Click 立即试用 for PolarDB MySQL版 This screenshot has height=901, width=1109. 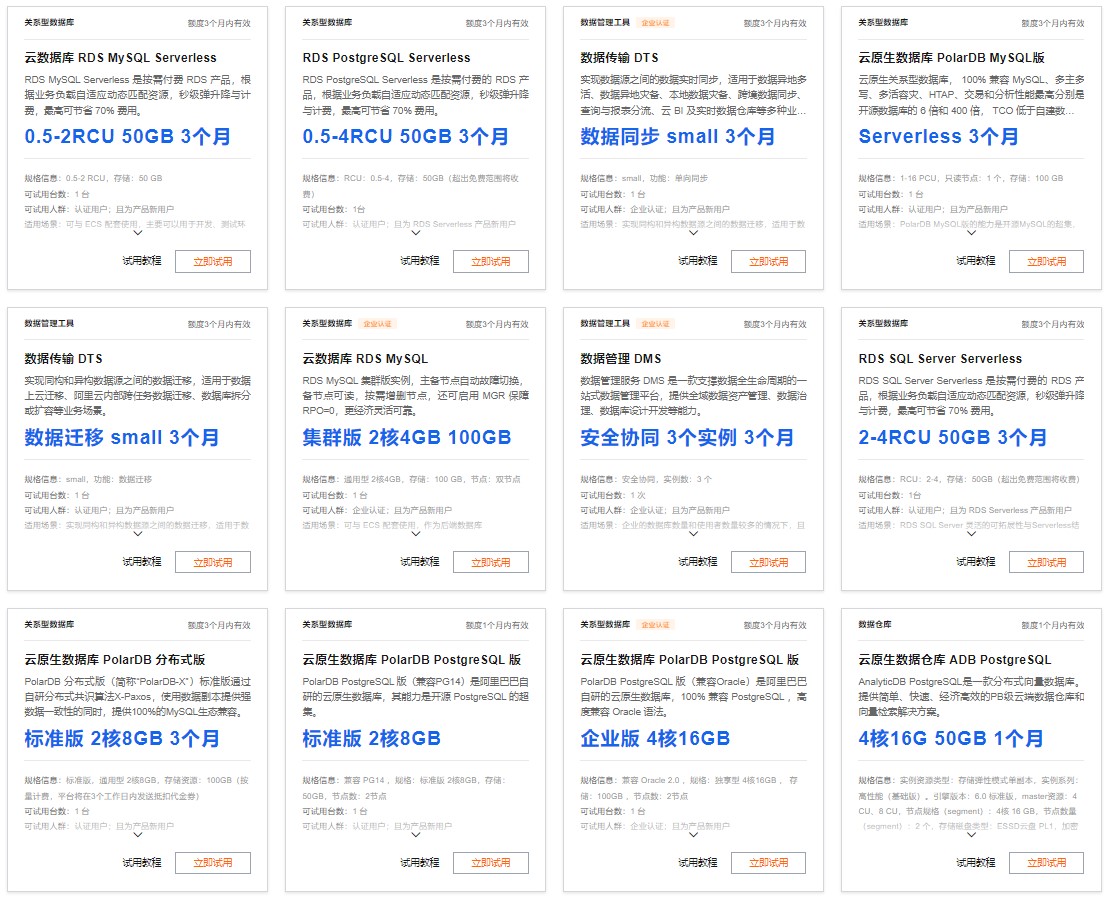pyautogui.click(x=1047, y=261)
